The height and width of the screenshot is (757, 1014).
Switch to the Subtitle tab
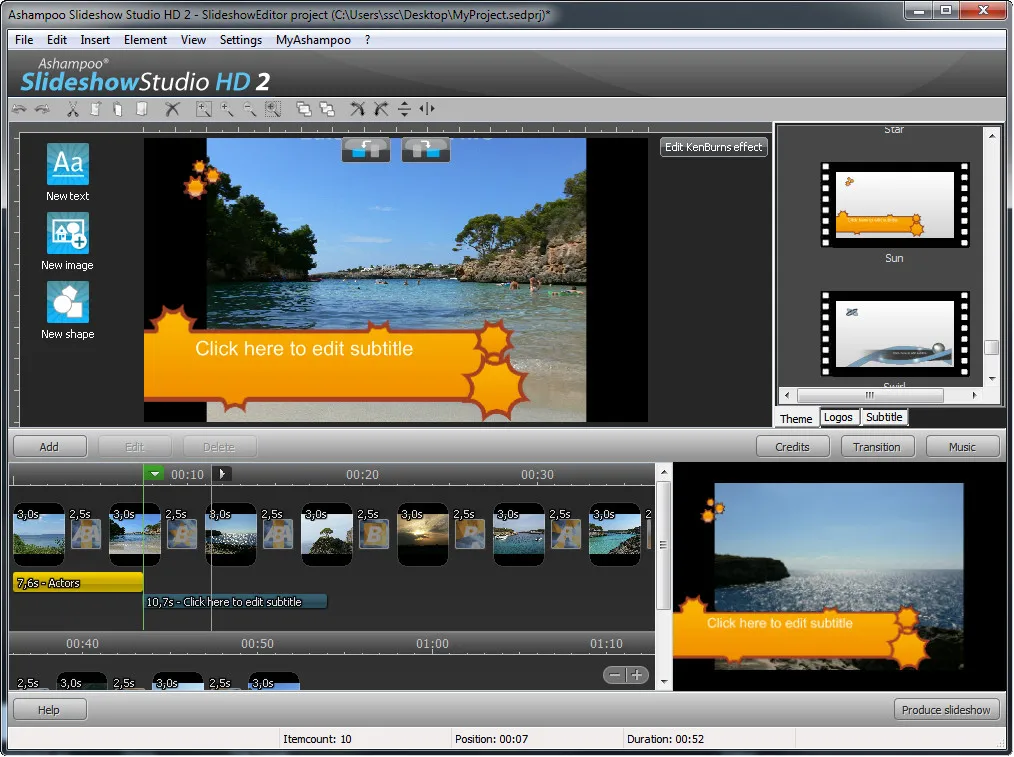coord(884,418)
